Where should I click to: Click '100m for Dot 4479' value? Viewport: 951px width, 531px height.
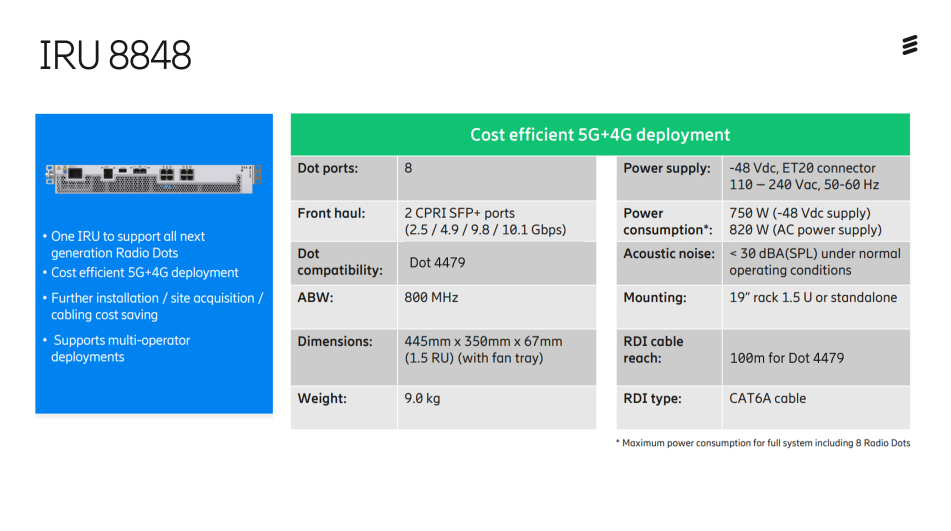[787, 358]
